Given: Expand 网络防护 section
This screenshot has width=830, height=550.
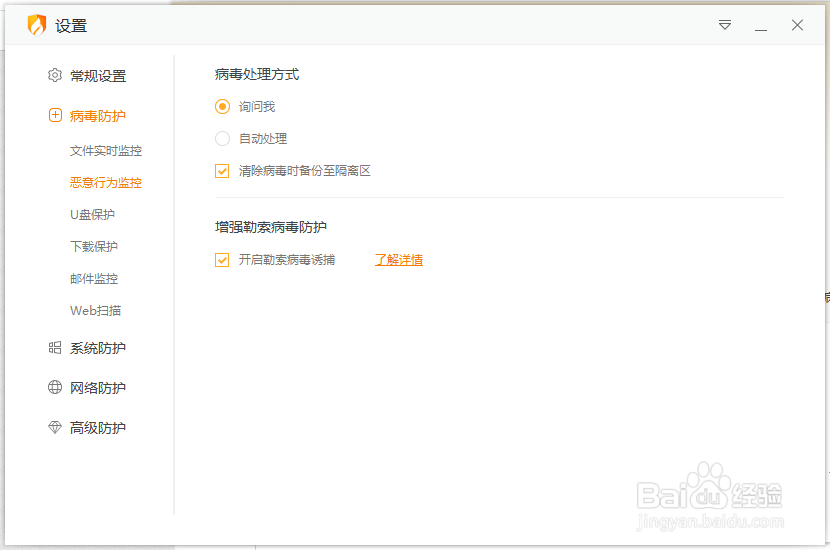Looking at the screenshot, I should [x=98, y=388].
